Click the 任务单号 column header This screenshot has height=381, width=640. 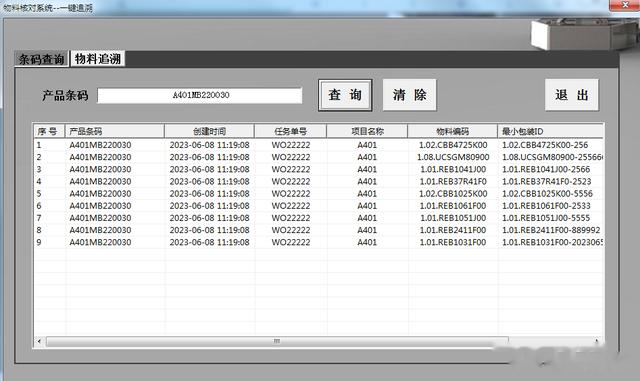[291, 131]
